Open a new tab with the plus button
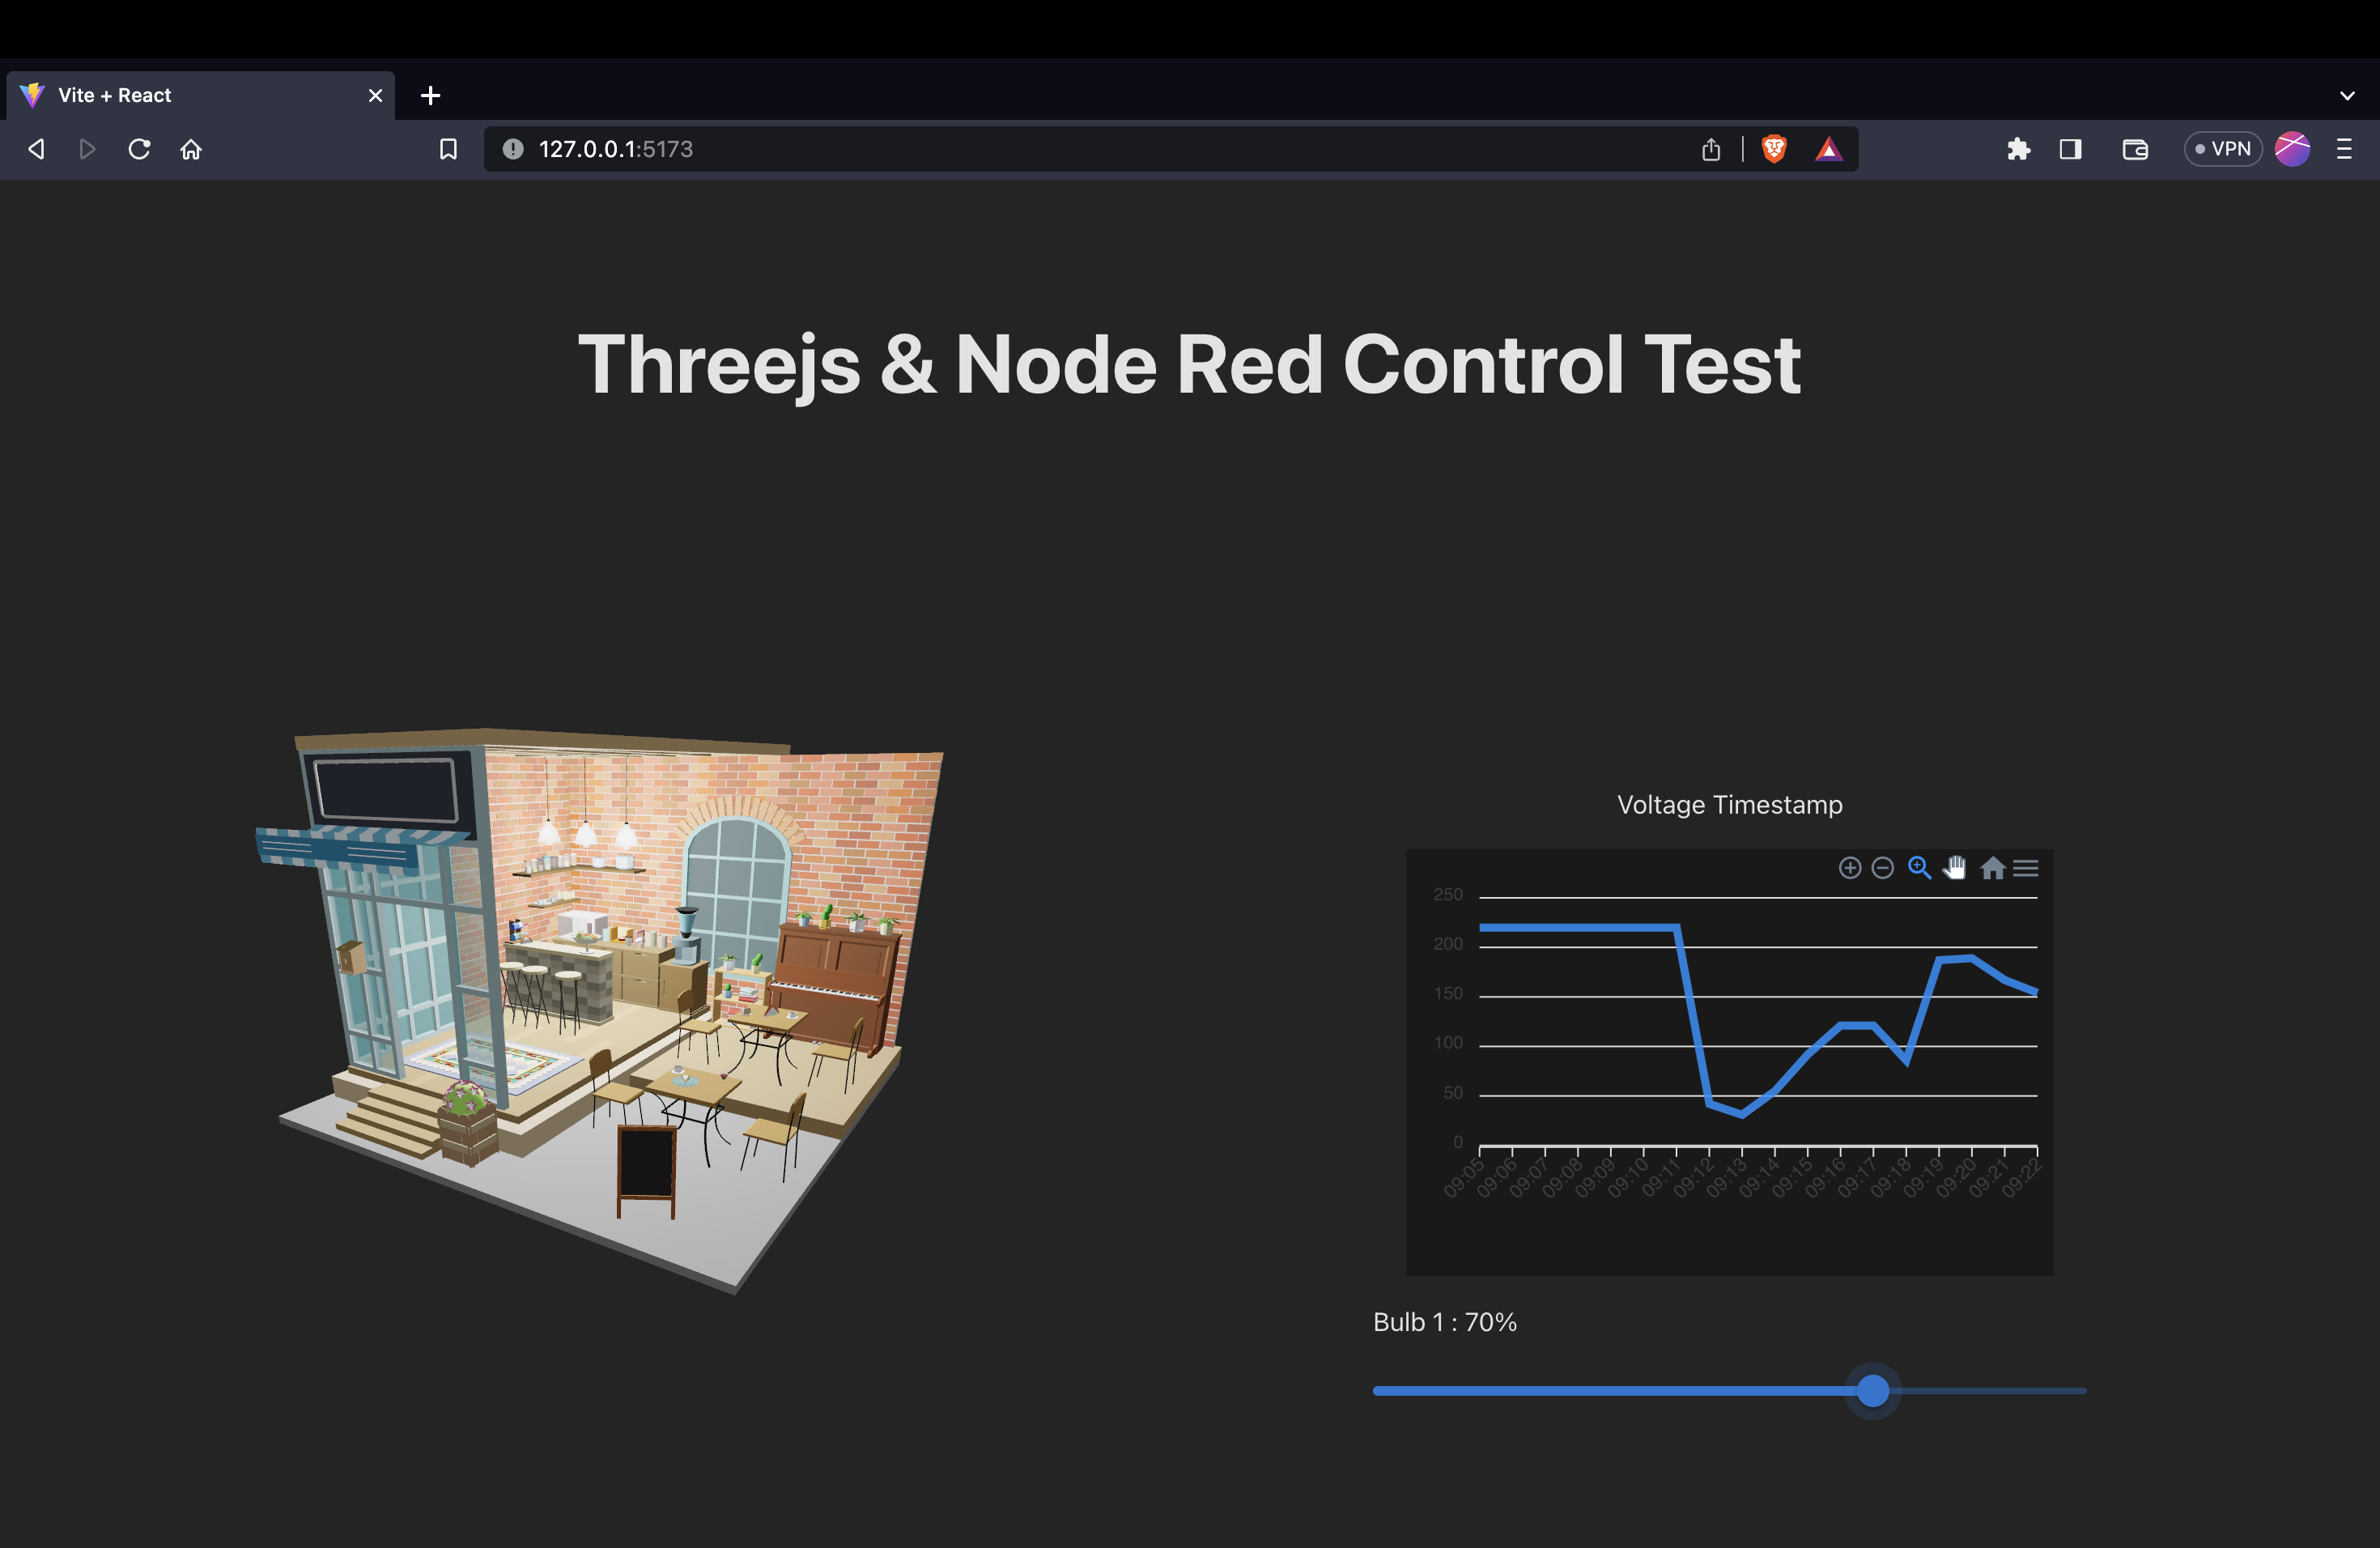The height and width of the screenshot is (1548, 2380). [430, 95]
